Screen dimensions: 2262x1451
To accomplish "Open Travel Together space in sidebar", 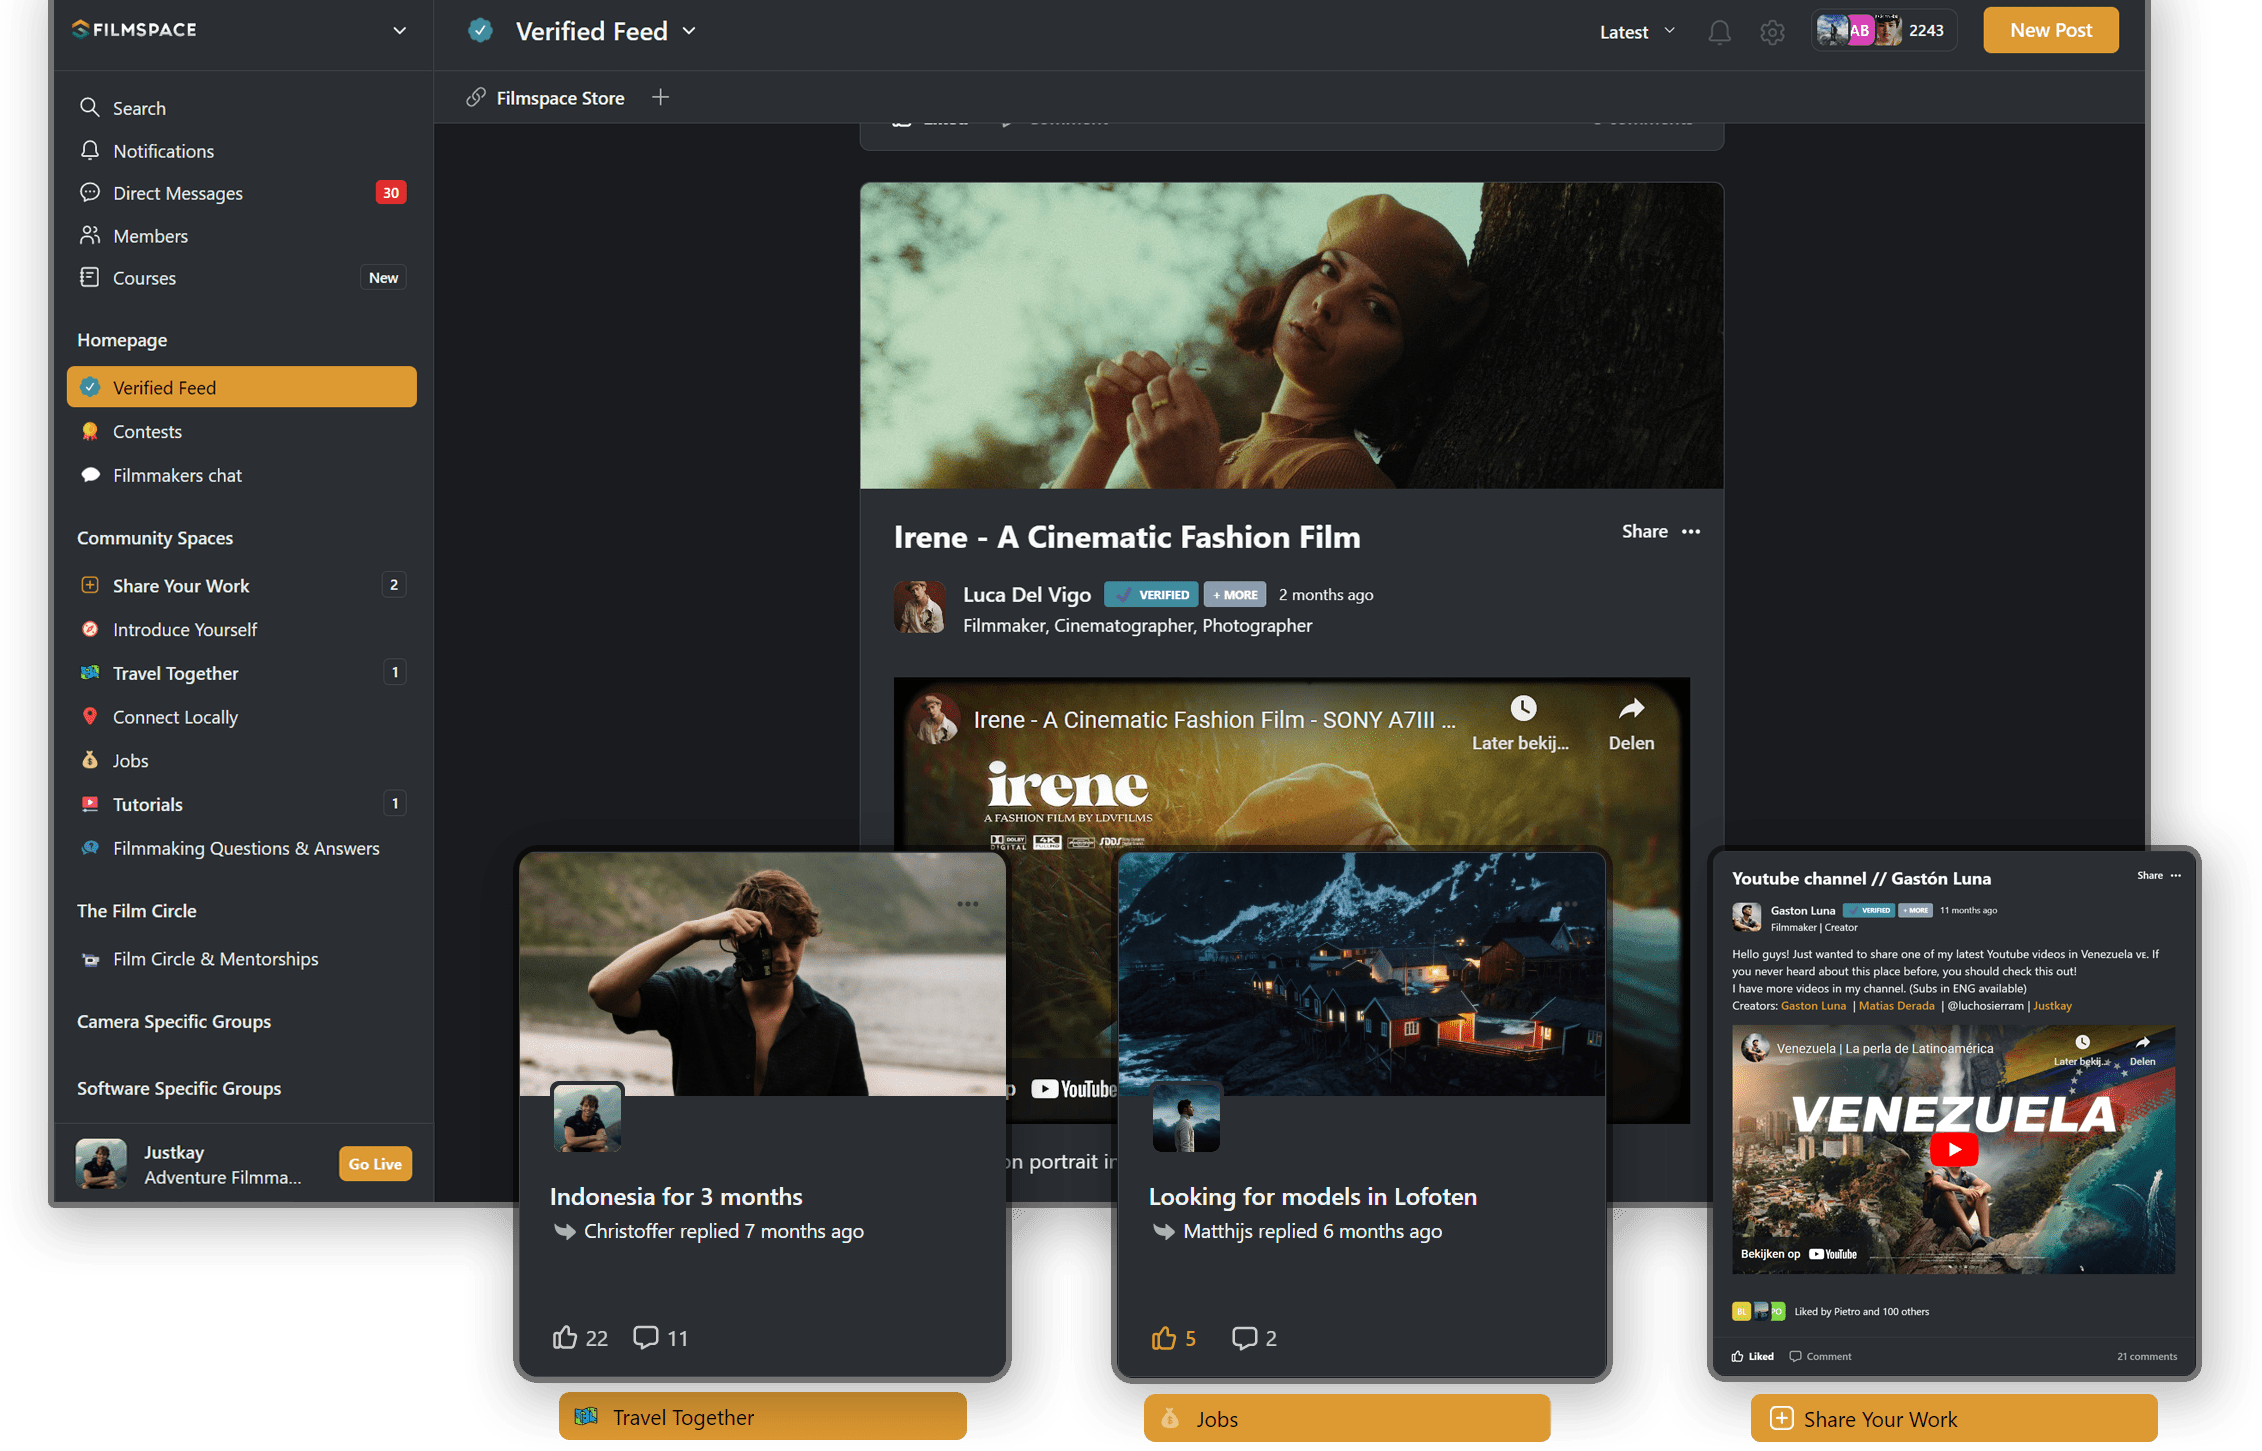I will click(241, 673).
